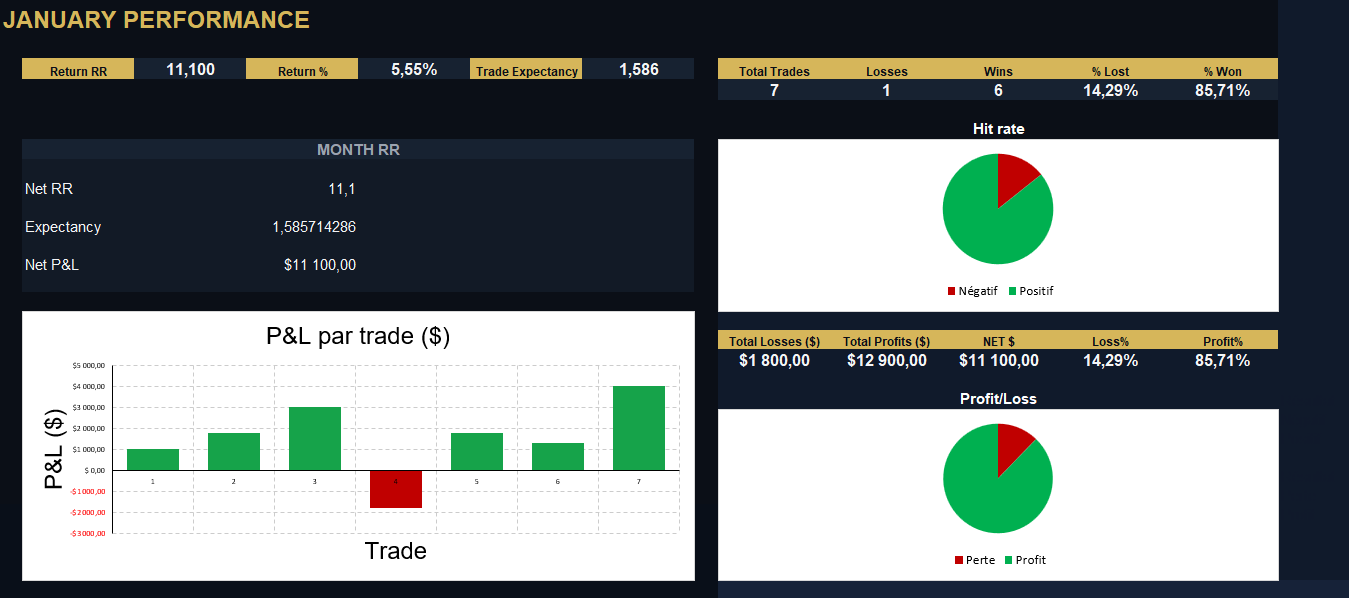
Task: Select $11 100,00 under NET $
Action: pos(998,360)
